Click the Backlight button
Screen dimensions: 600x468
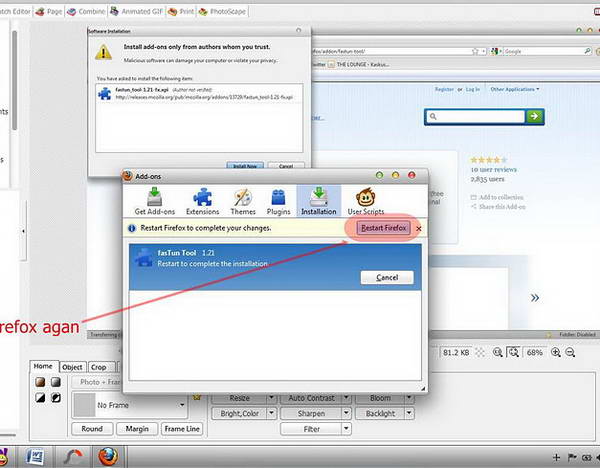[x=380, y=414]
